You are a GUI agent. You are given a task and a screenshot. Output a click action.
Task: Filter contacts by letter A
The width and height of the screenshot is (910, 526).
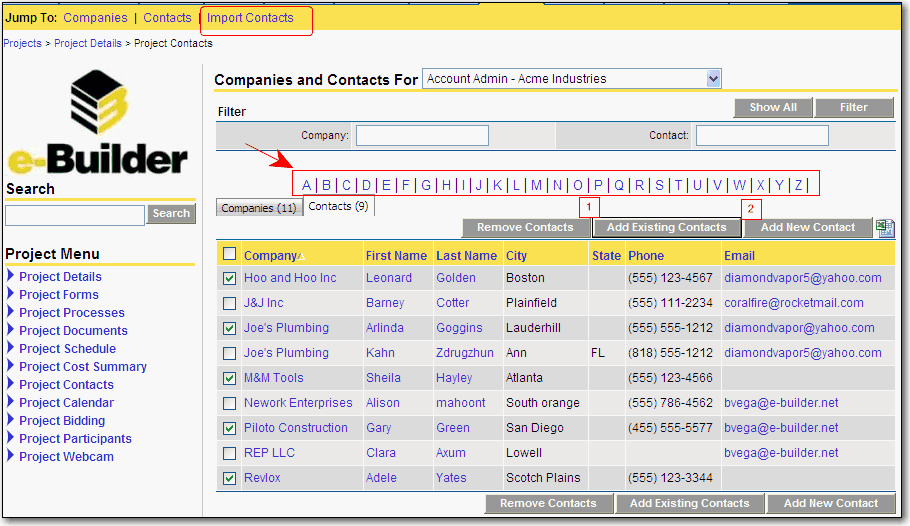tap(306, 185)
